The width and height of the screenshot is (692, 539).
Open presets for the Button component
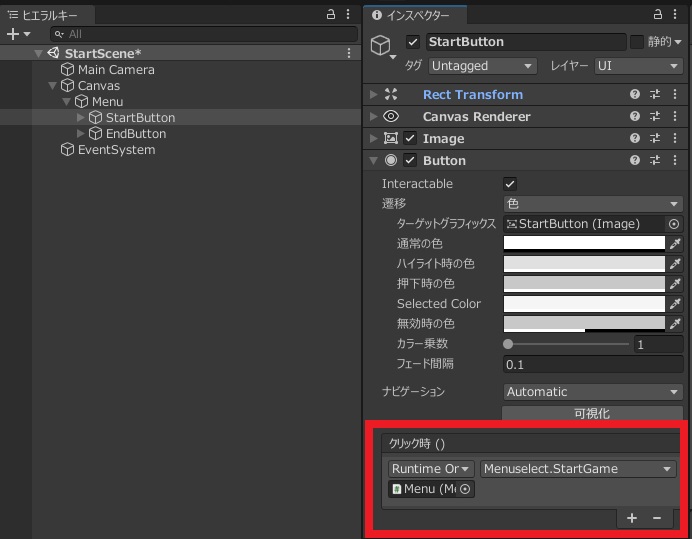[655, 160]
